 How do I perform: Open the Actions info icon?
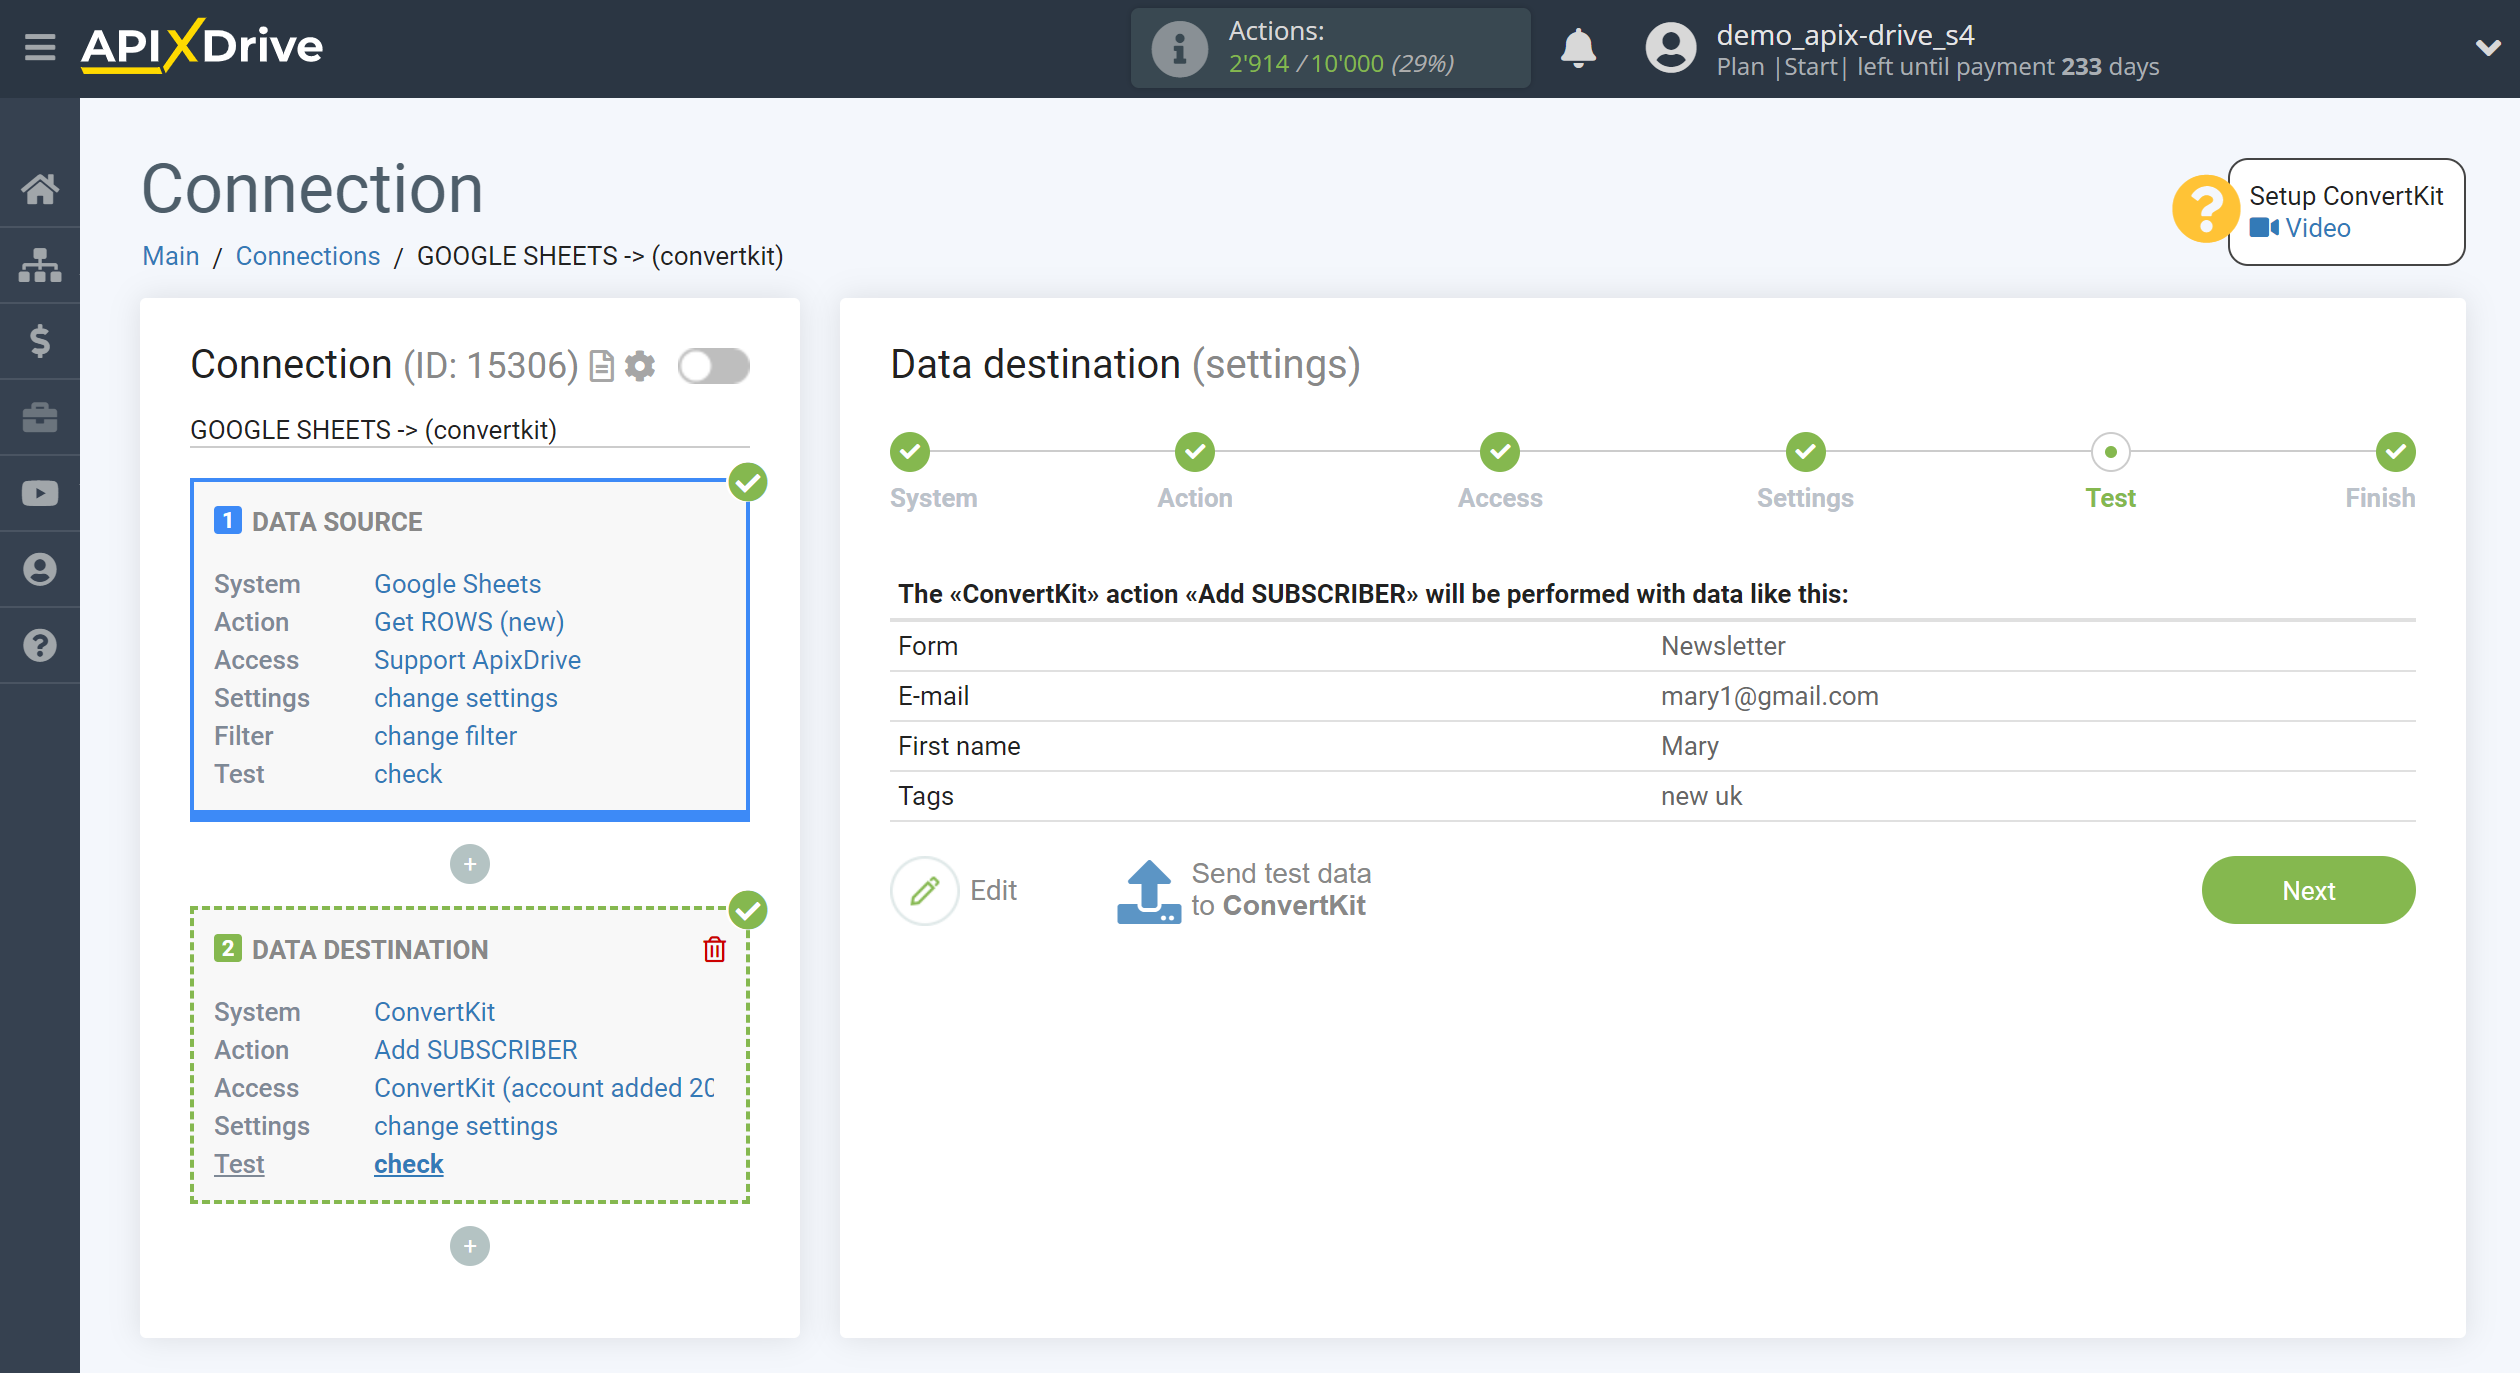[1179, 48]
